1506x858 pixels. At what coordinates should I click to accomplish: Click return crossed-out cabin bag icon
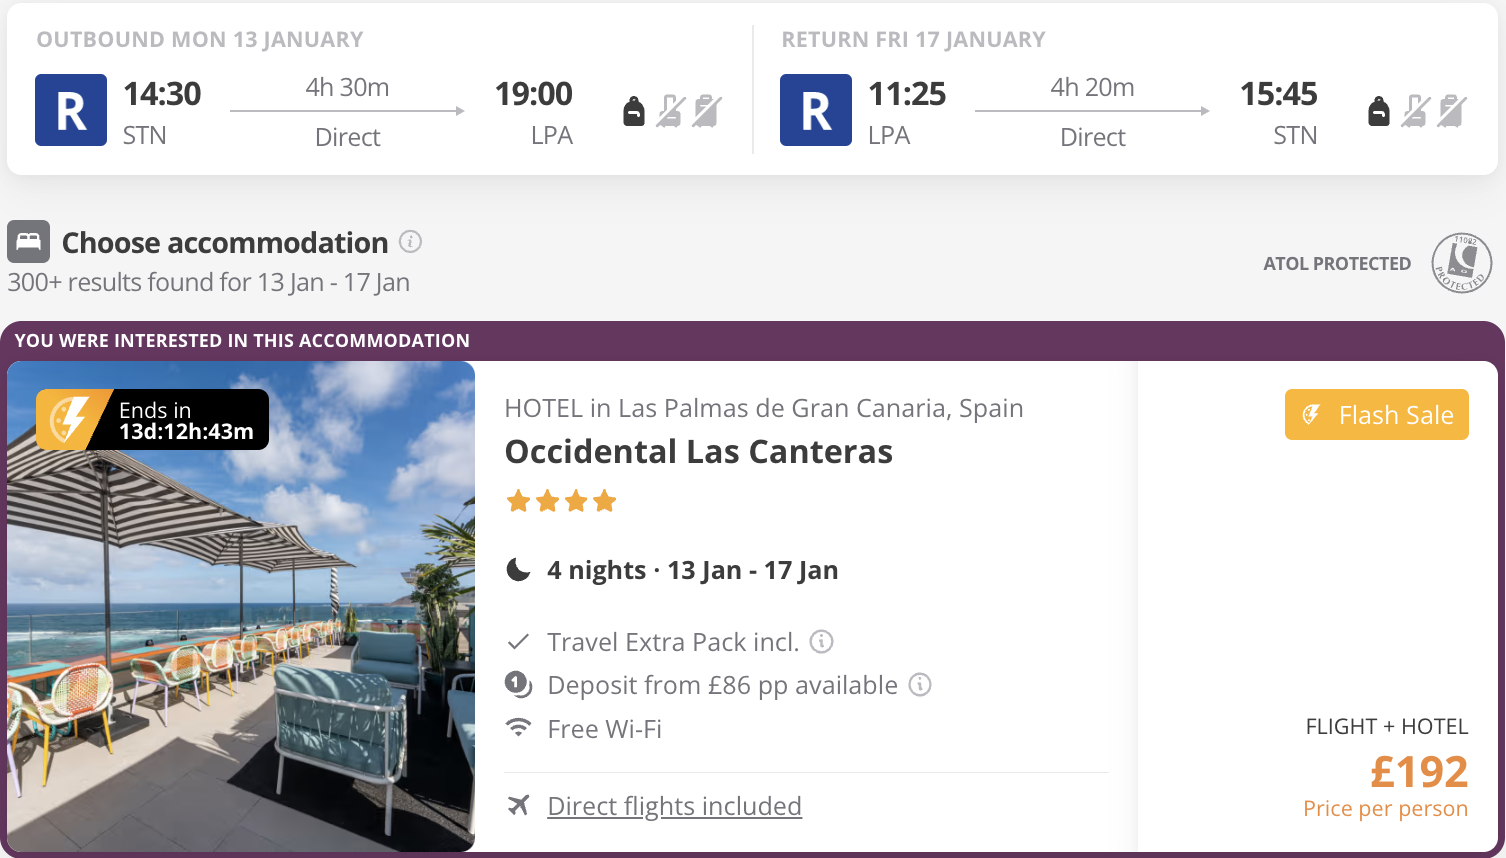1415,111
